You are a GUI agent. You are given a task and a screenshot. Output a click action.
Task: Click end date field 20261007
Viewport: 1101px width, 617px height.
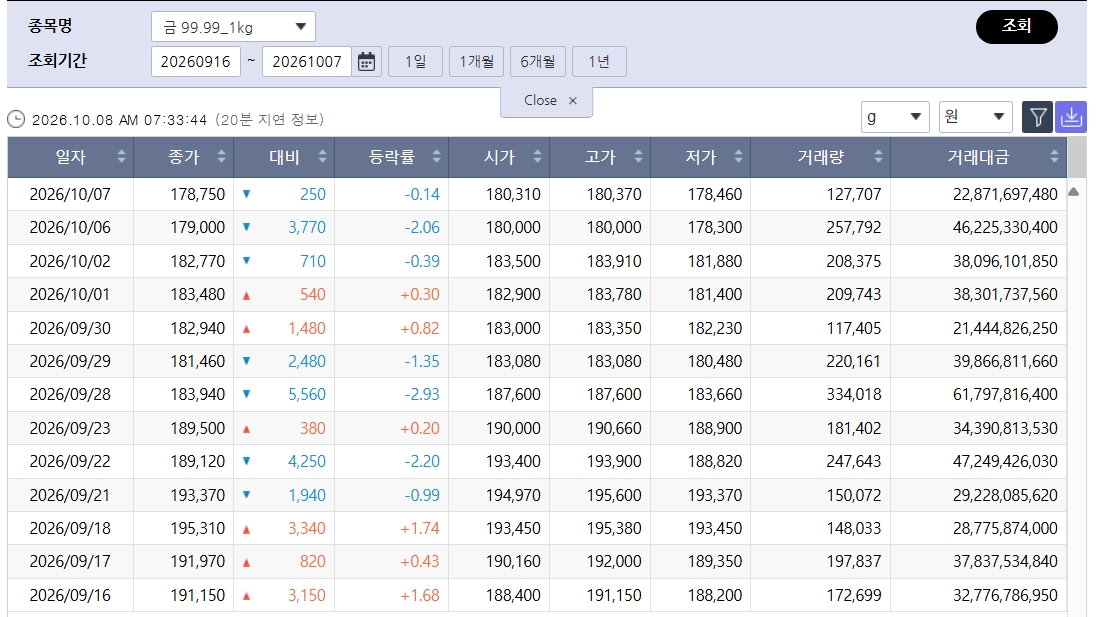point(307,62)
